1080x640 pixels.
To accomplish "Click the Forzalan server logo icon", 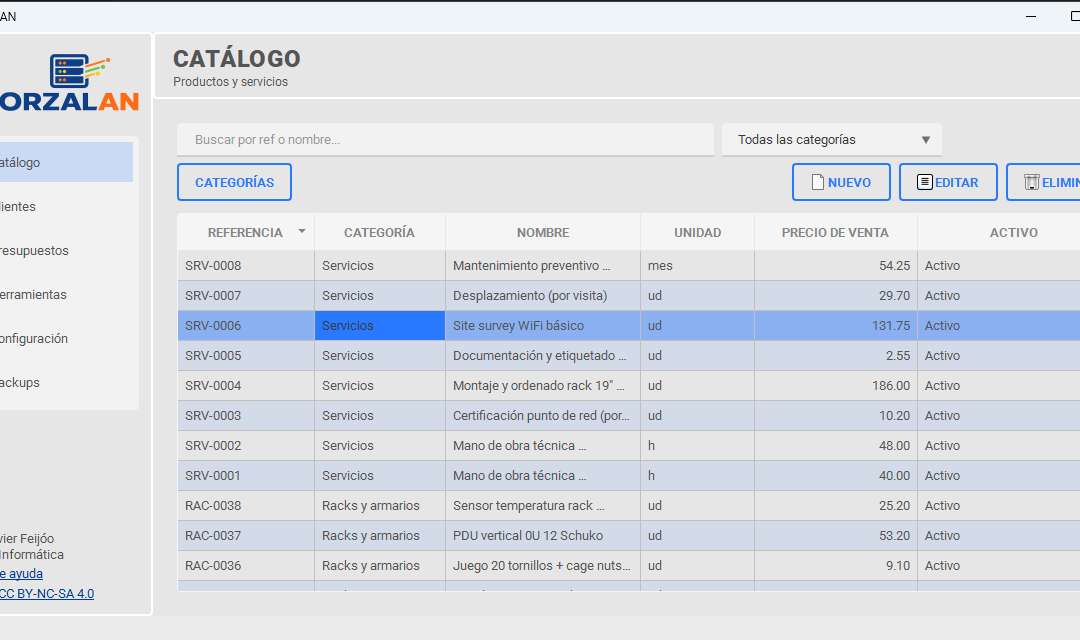I will point(78,70).
